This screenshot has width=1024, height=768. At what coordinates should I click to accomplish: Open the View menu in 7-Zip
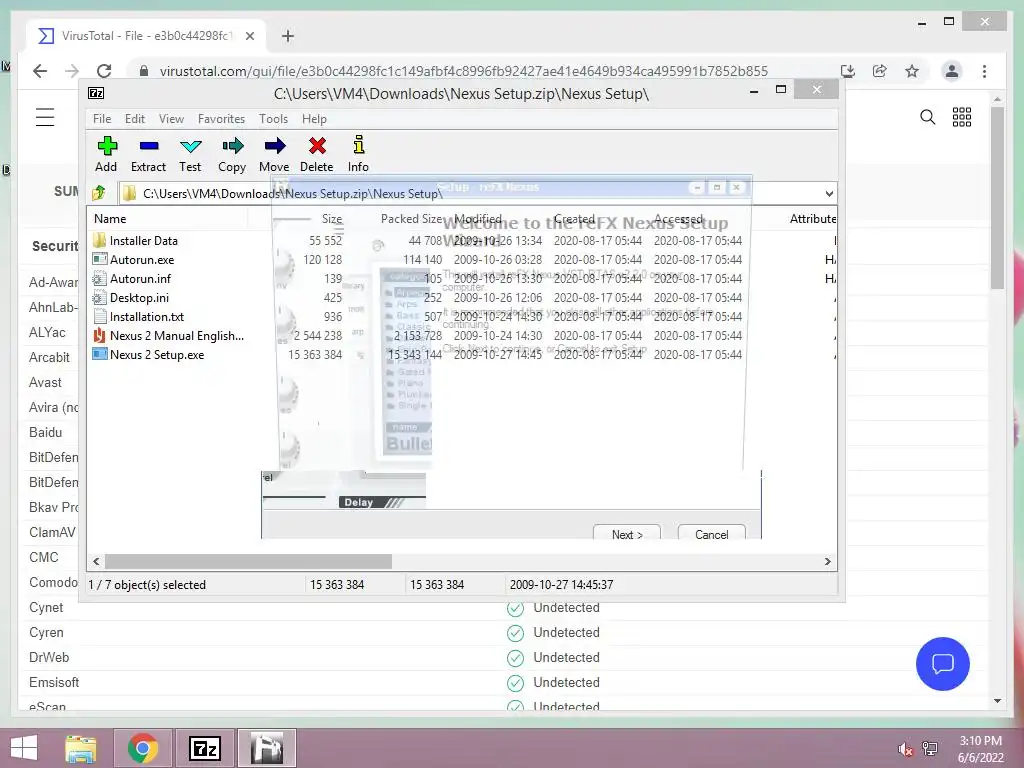(171, 119)
